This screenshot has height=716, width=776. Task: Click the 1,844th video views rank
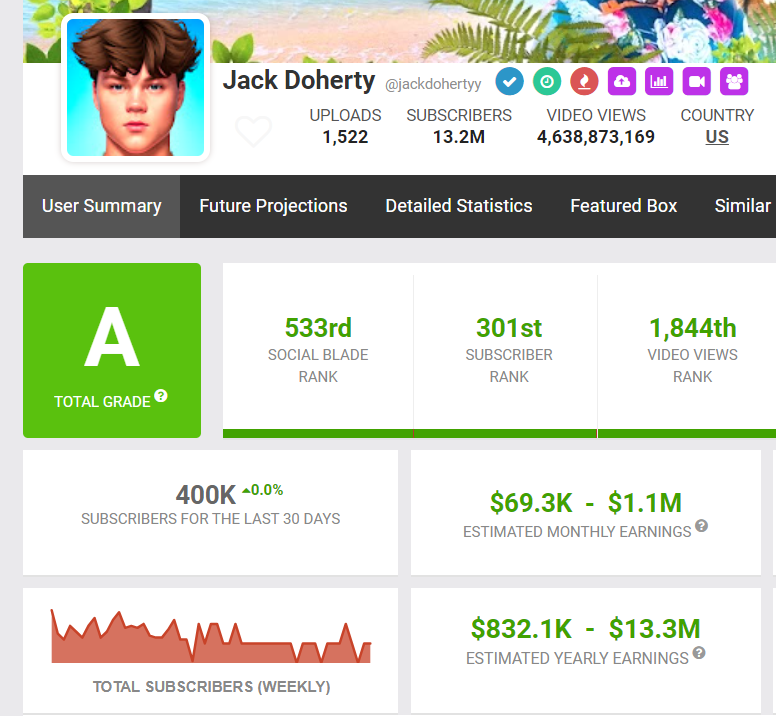692,328
